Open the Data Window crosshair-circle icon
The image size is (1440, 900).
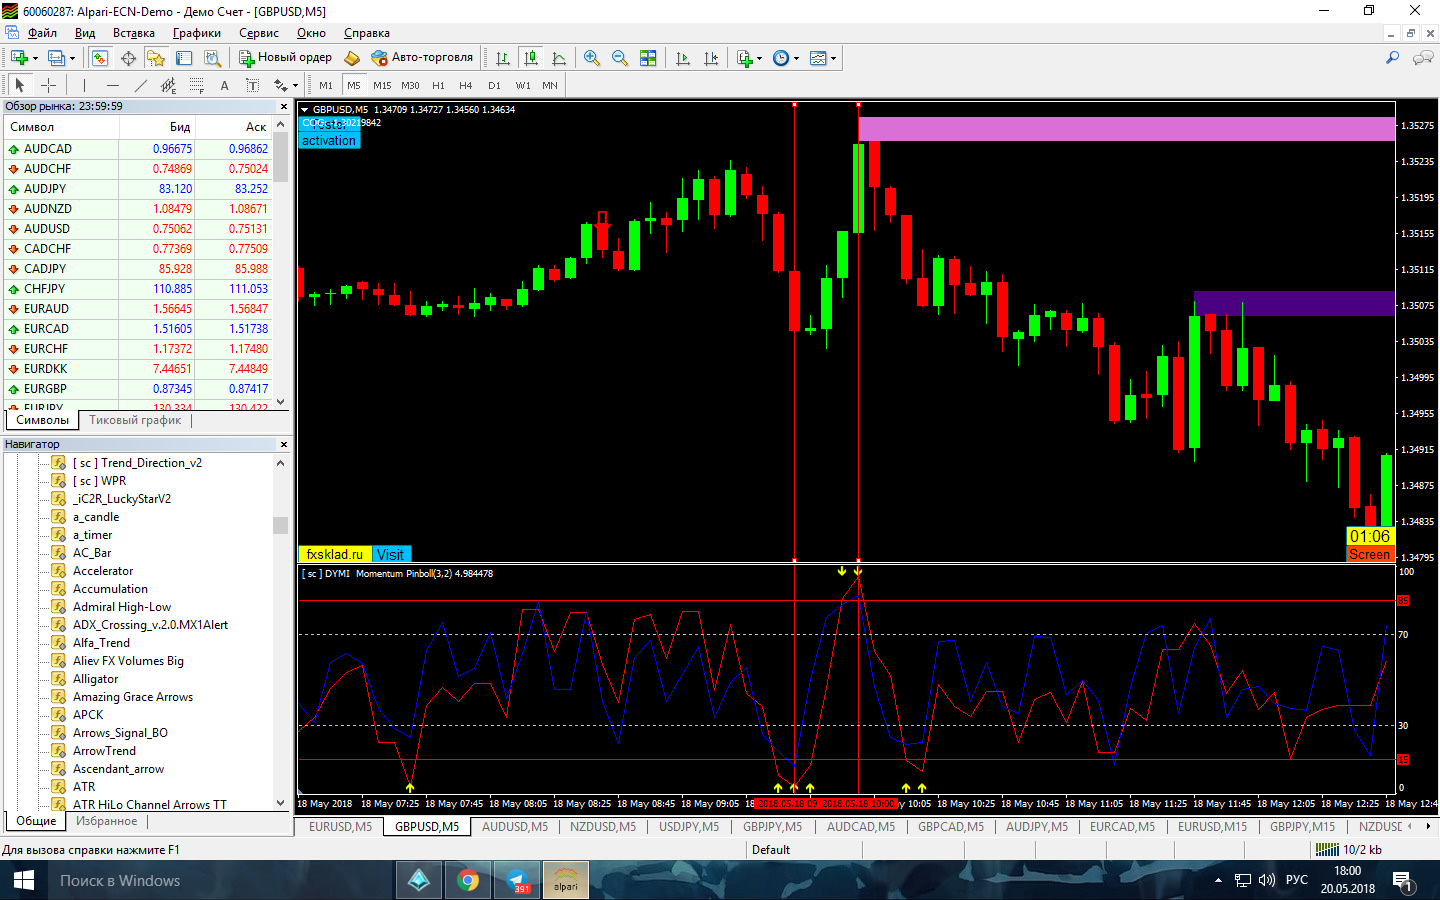[x=128, y=58]
